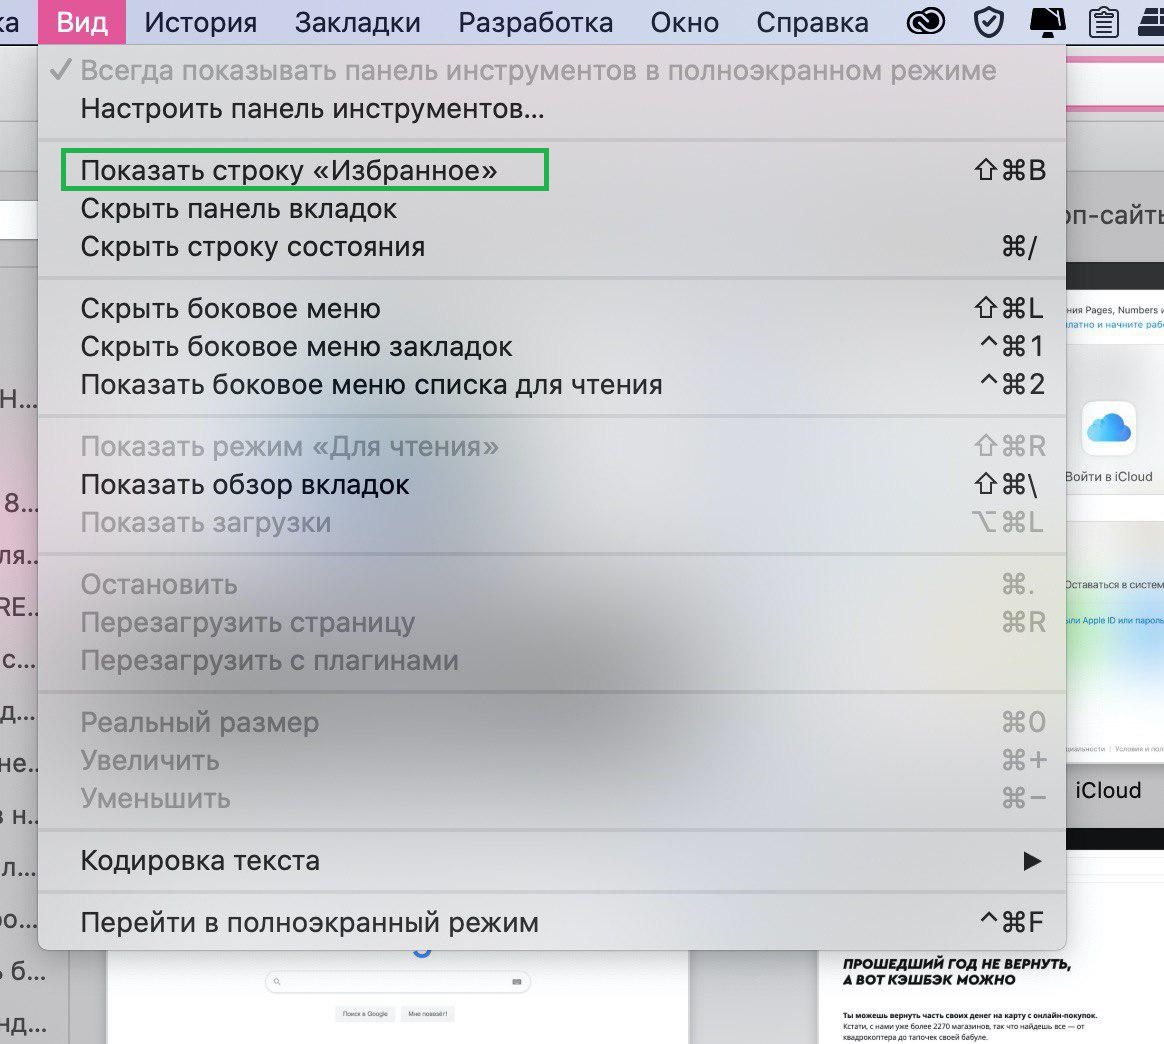
Task: Expand the «Кодировка текста» submenu
Action: (x=199, y=859)
